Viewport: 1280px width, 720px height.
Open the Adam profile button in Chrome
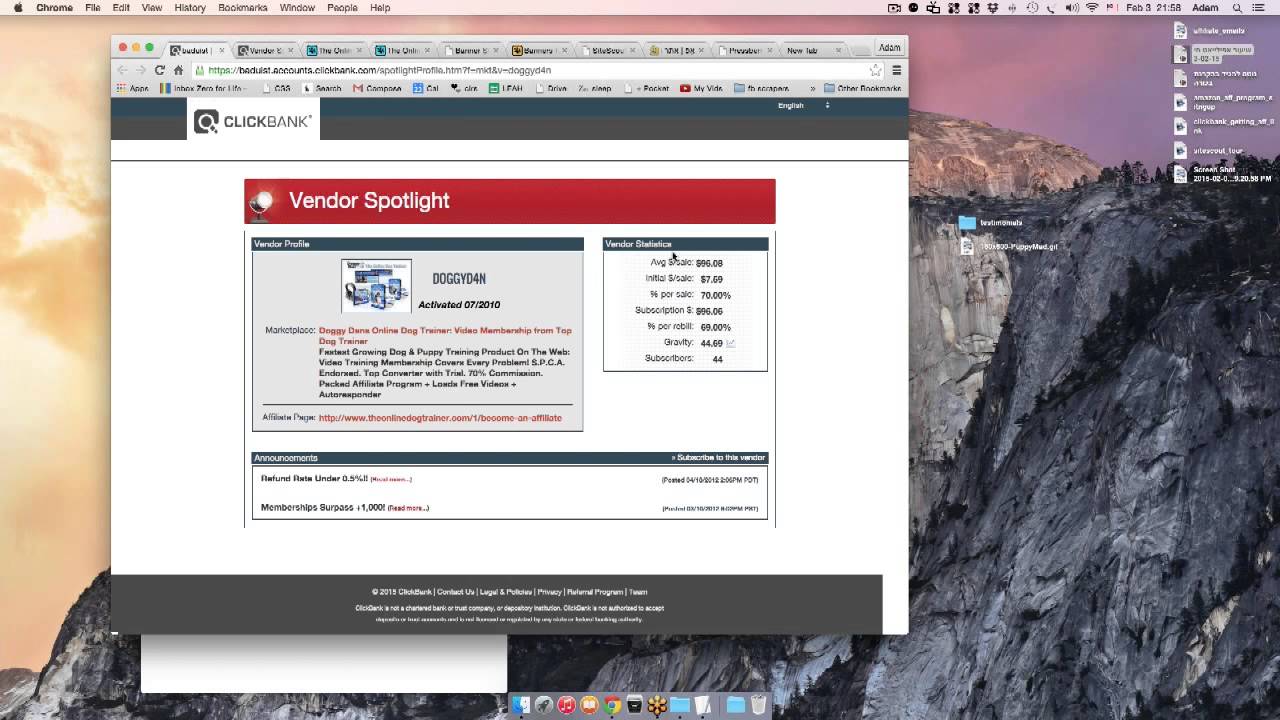(889, 48)
